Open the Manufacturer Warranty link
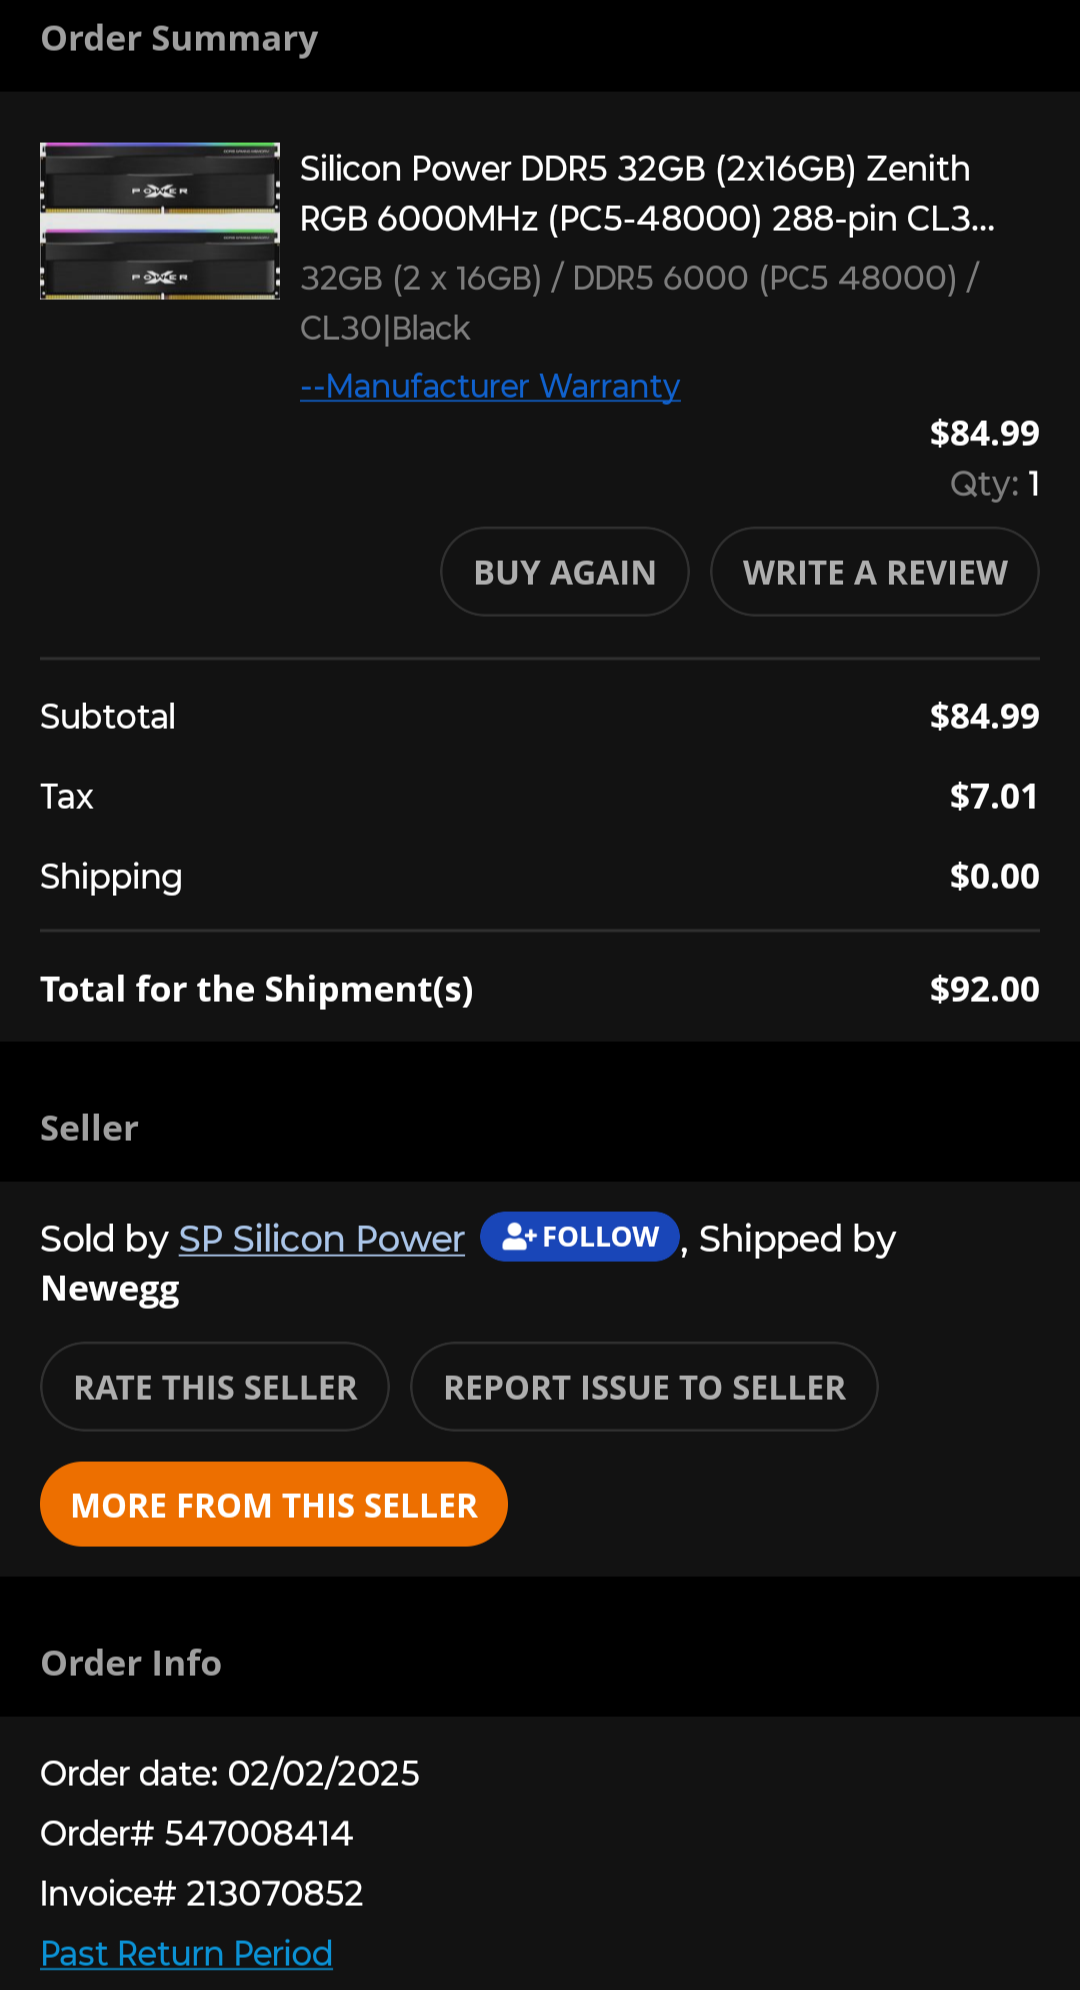 click(490, 386)
